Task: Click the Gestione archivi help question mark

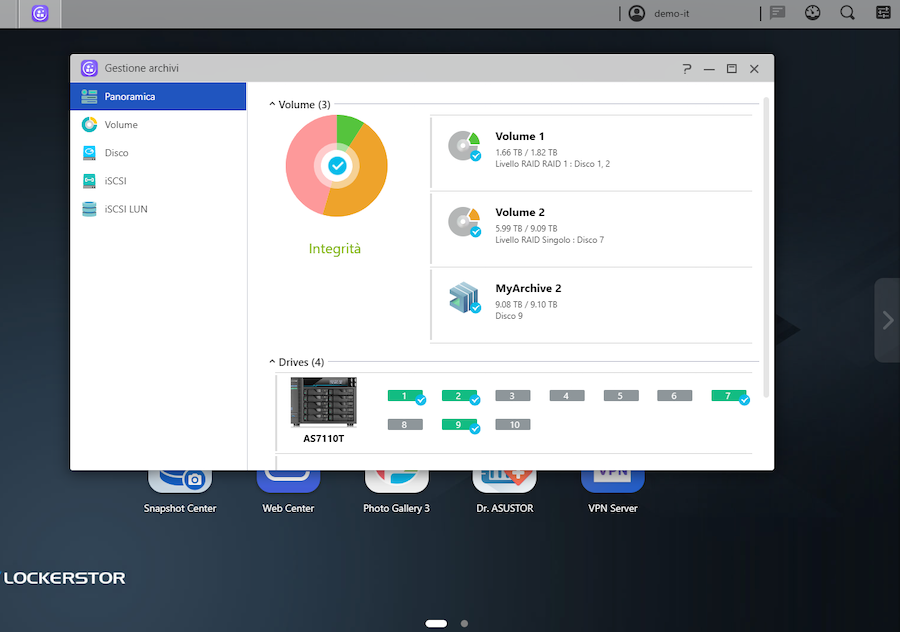Action: click(x=686, y=68)
